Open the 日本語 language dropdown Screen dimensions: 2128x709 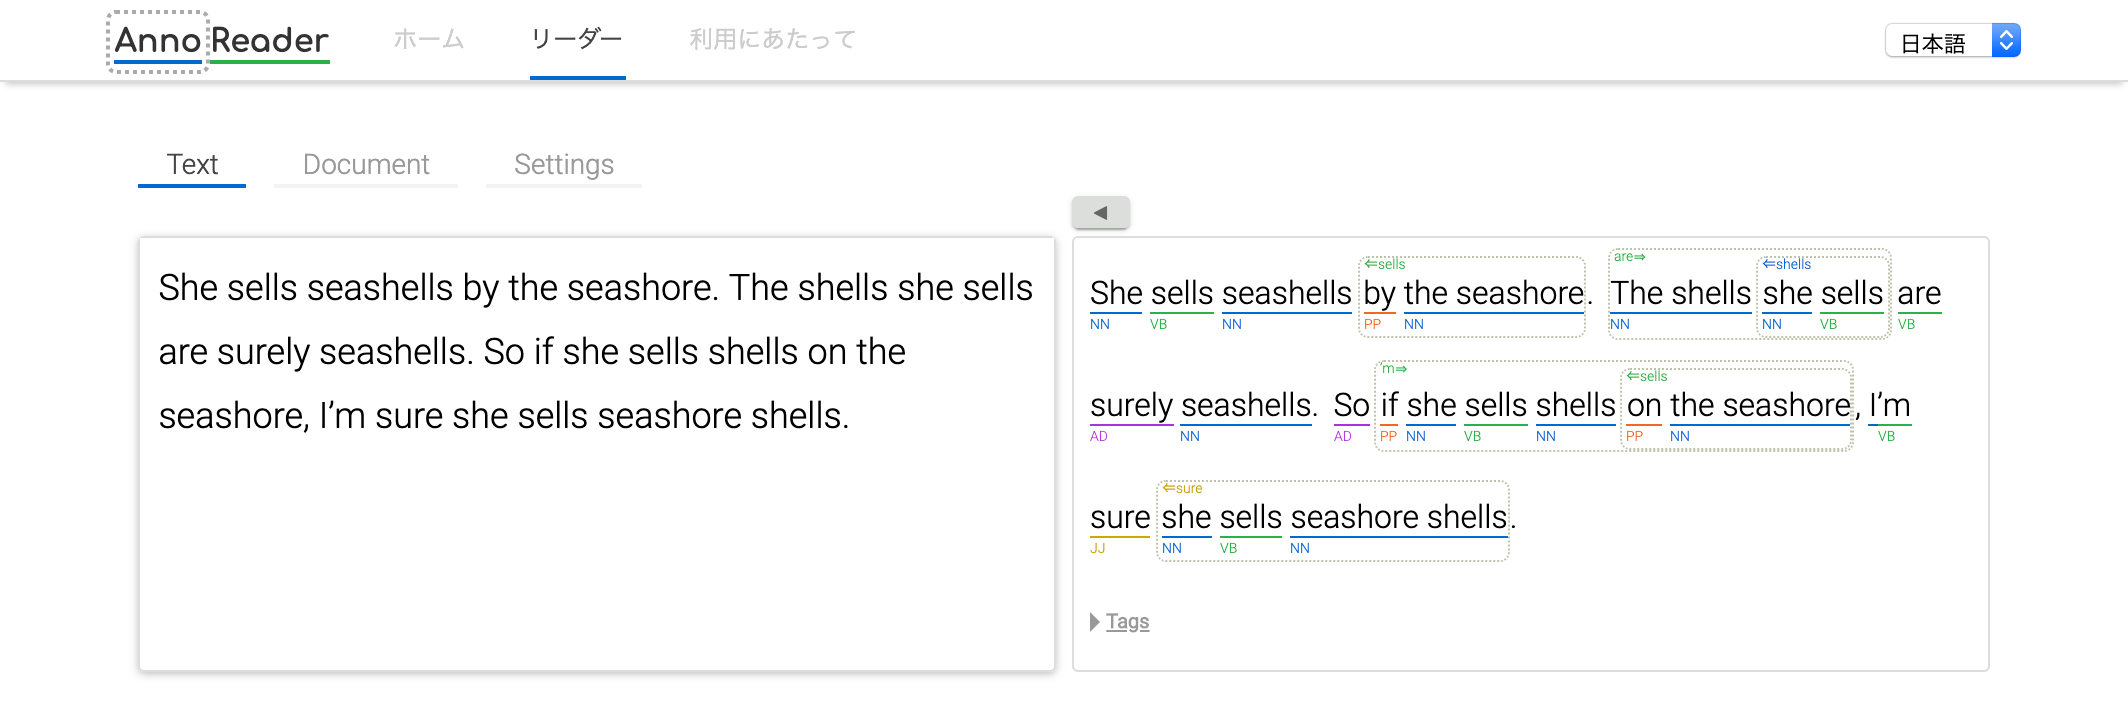click(x=1938, y=42)
